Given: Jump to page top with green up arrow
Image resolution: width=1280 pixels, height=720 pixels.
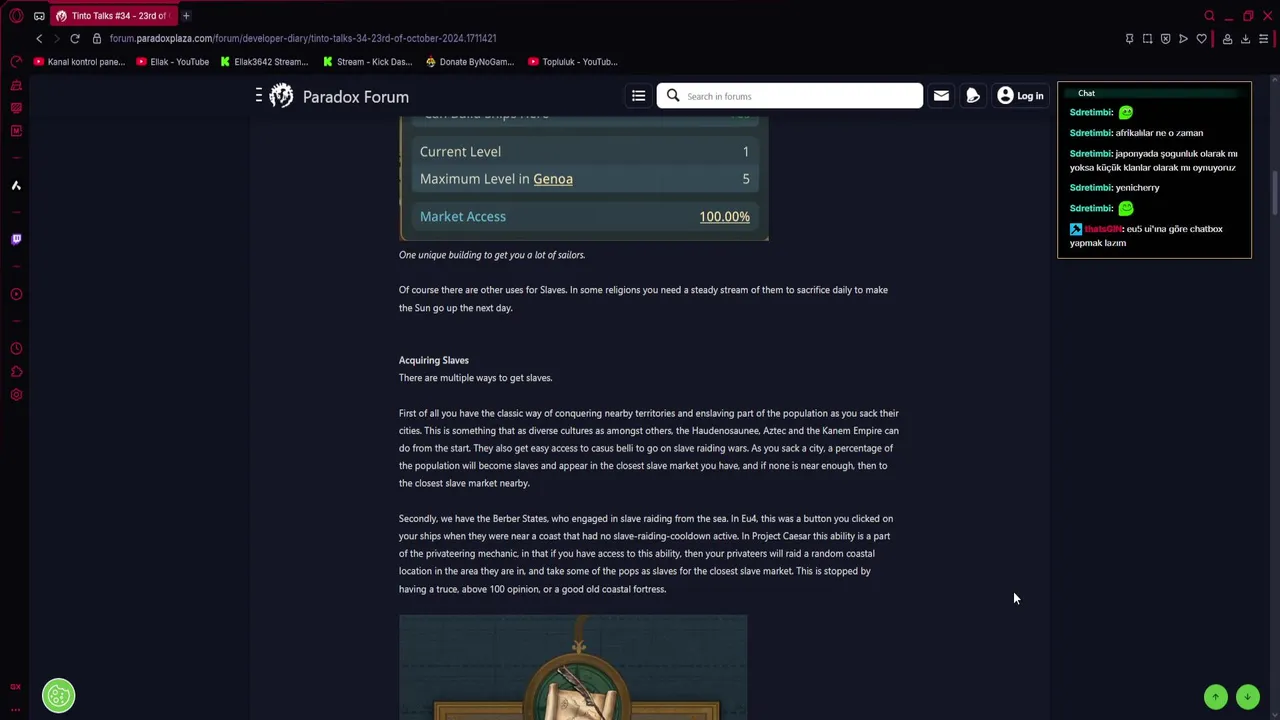Looking at the screenshot, I should [1216, 697].
